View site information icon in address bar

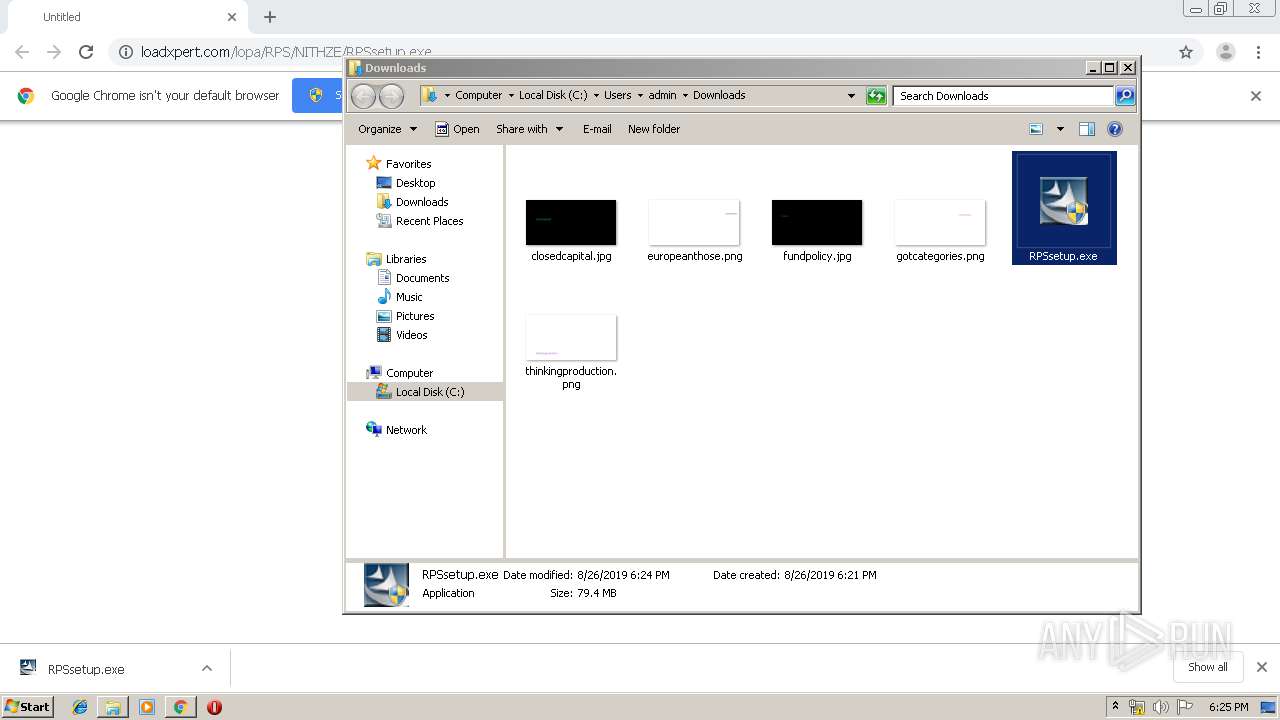coord(126,52)
